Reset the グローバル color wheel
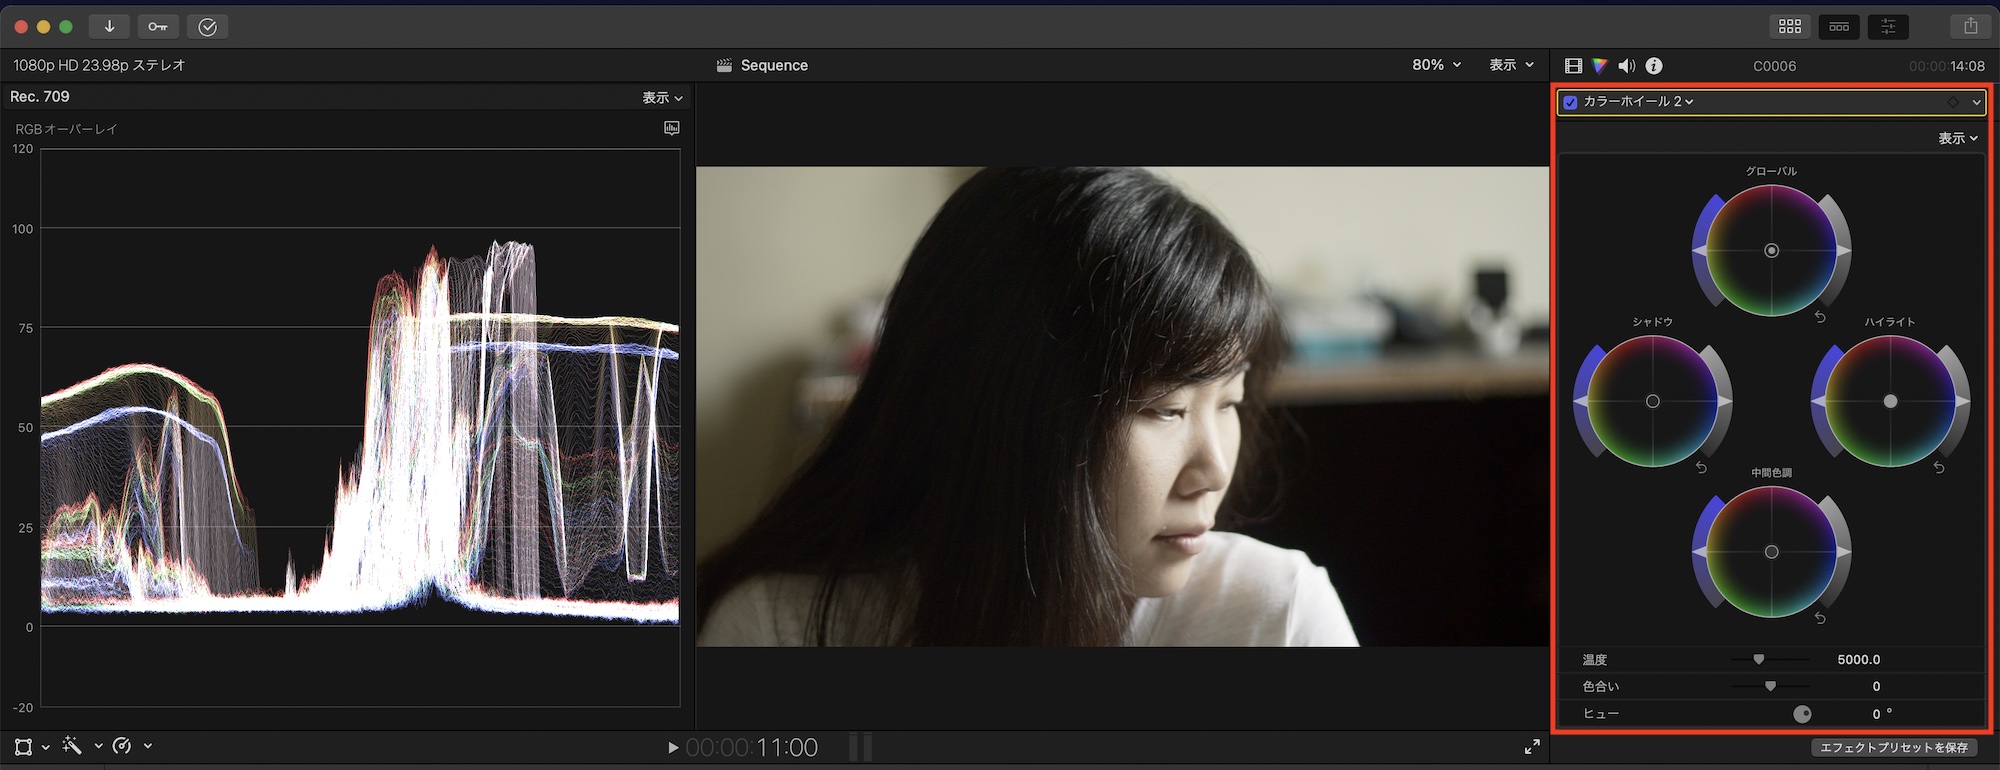 [1820, 317]
